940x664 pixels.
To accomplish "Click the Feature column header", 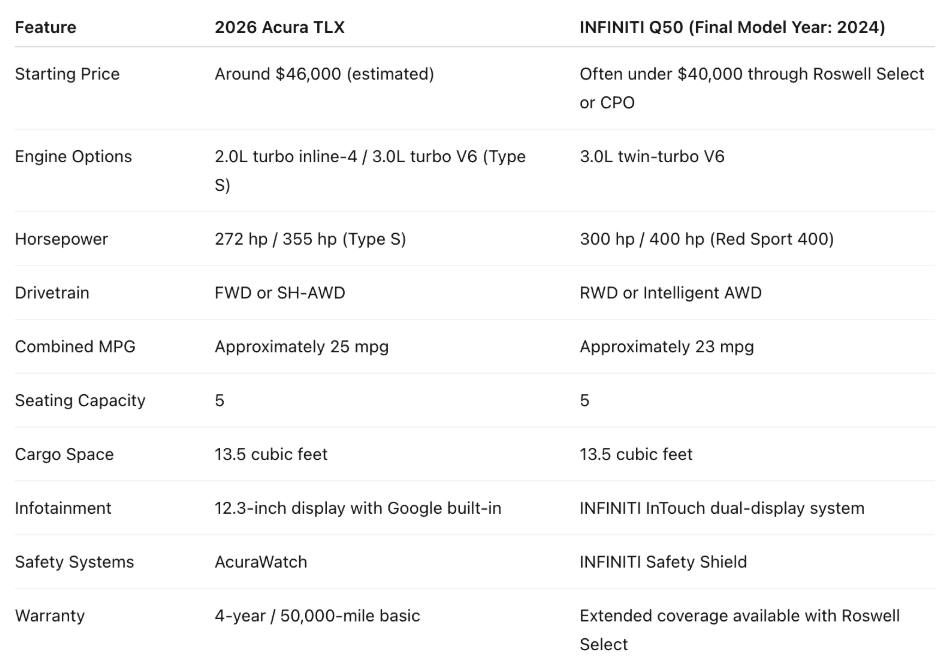I will click(x=46, y=28).
